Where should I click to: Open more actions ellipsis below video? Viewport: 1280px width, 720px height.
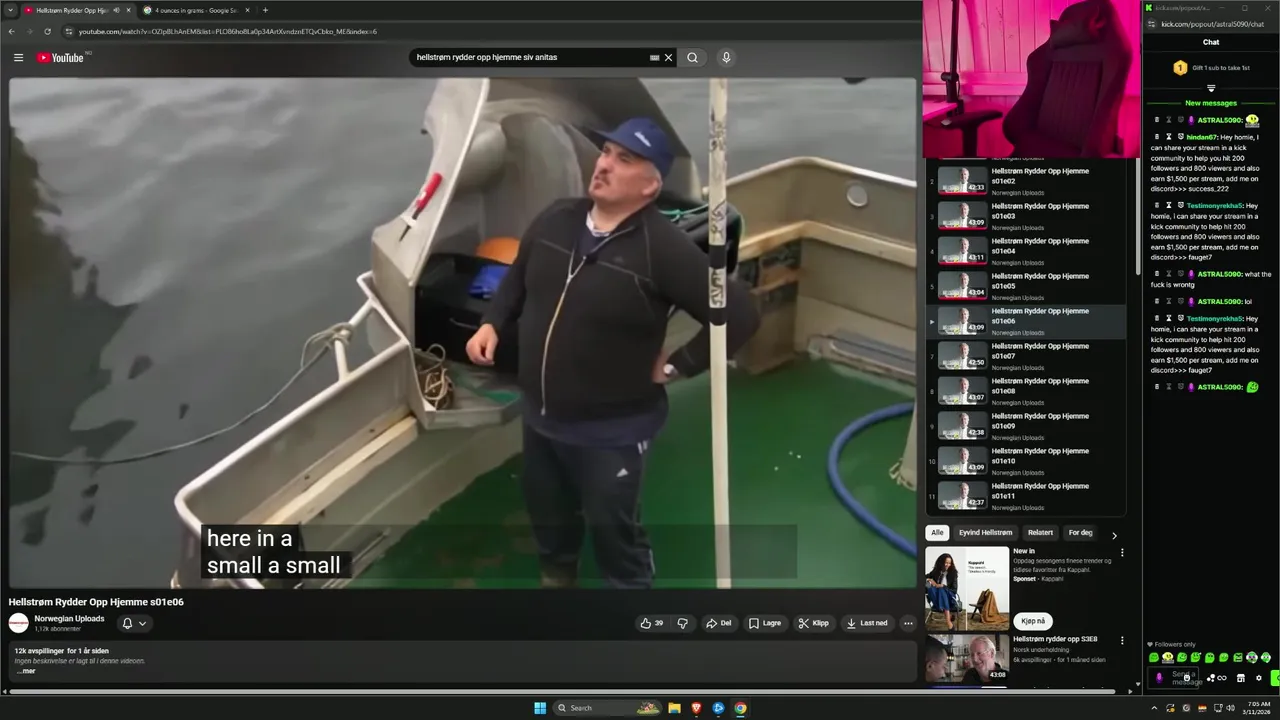908,623
